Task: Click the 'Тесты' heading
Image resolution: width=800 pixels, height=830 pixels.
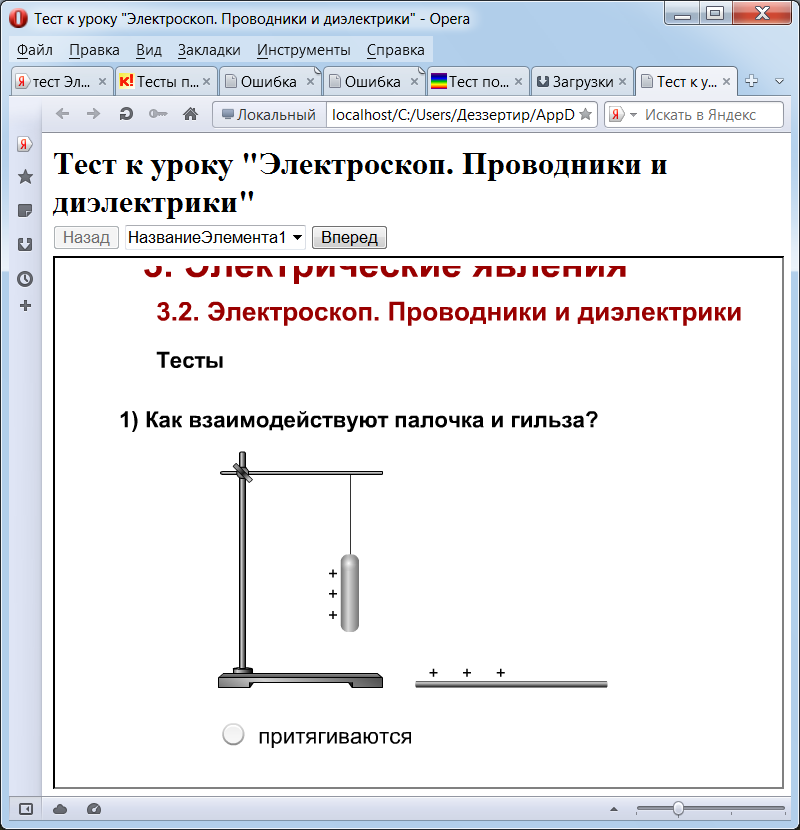Action: tap(190, 360)
